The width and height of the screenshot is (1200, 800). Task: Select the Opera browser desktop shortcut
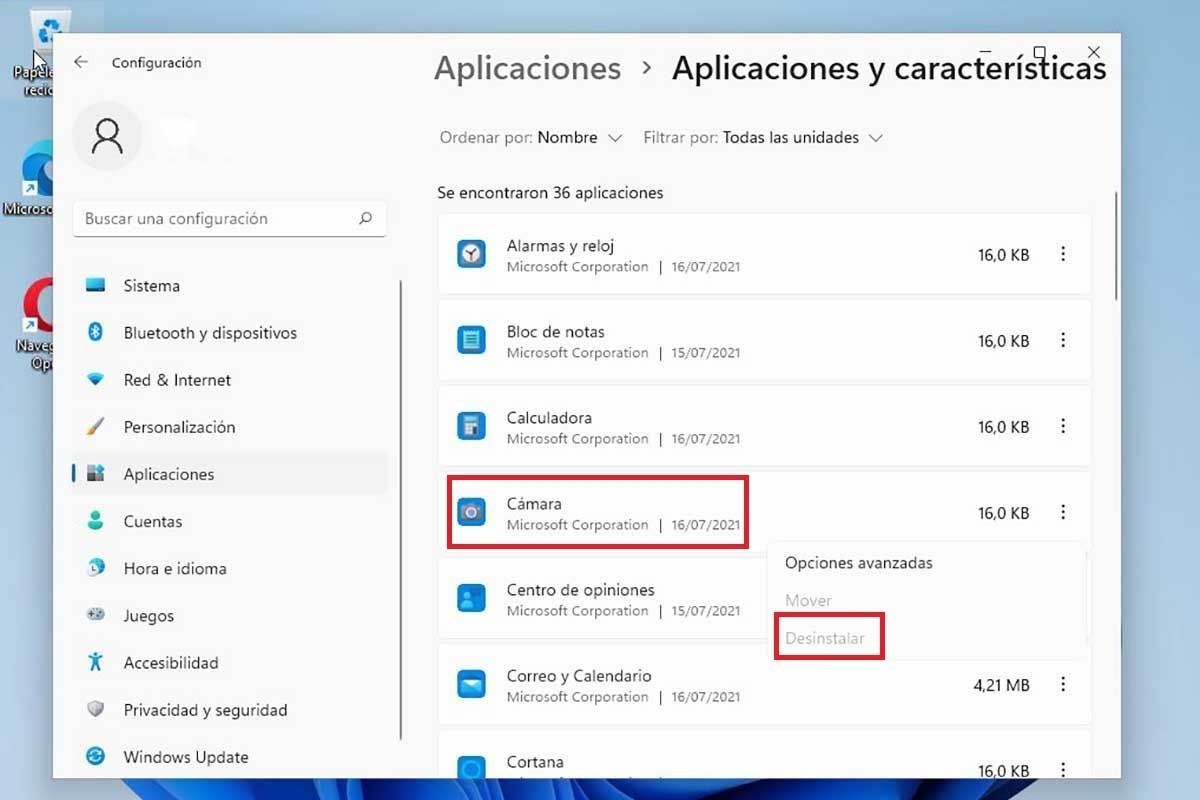(x=35, y=325)
